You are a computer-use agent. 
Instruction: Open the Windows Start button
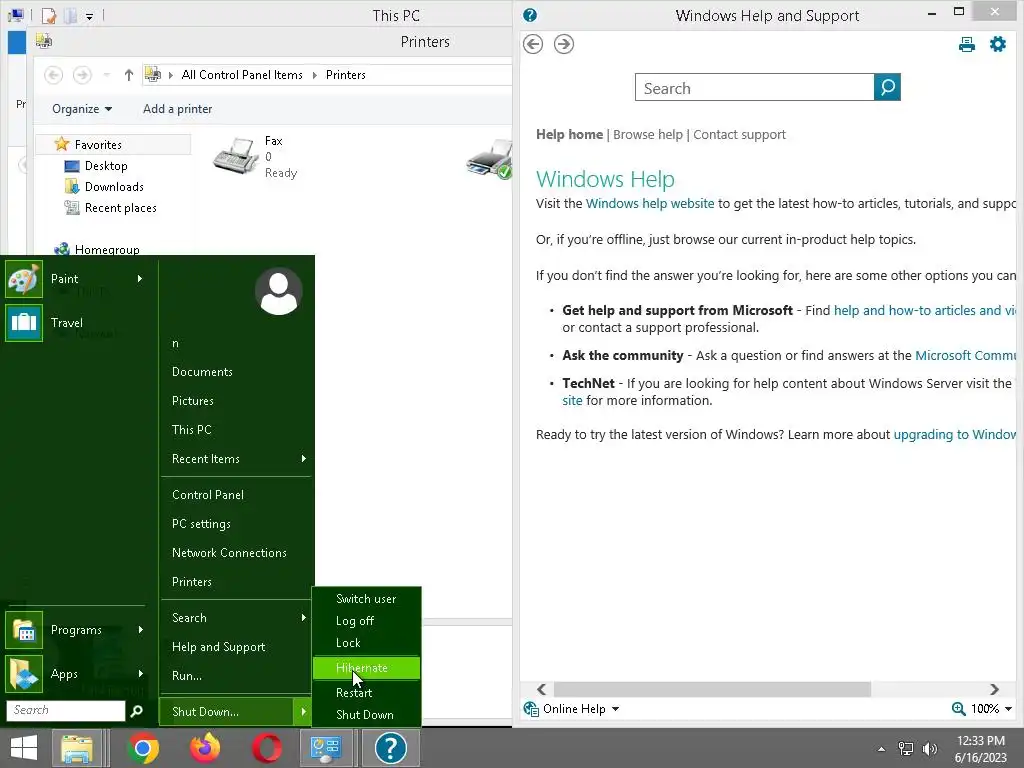pyautogui.click(x=24, y=748)
